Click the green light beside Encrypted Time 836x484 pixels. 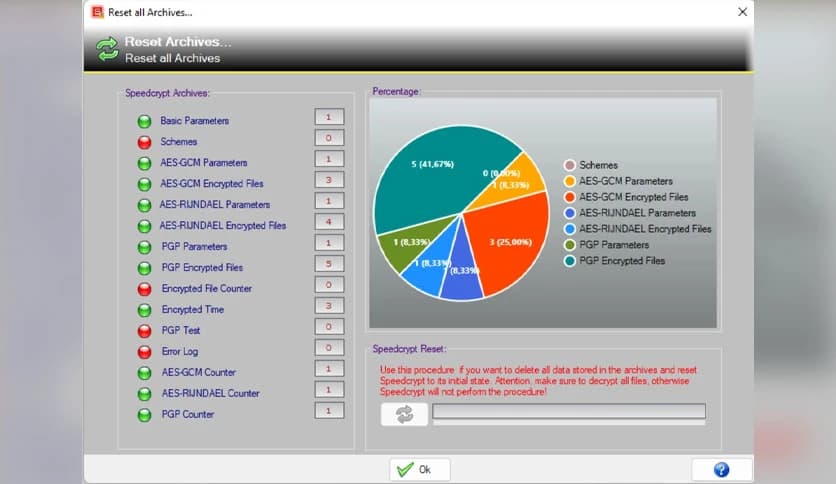[144, 310]
